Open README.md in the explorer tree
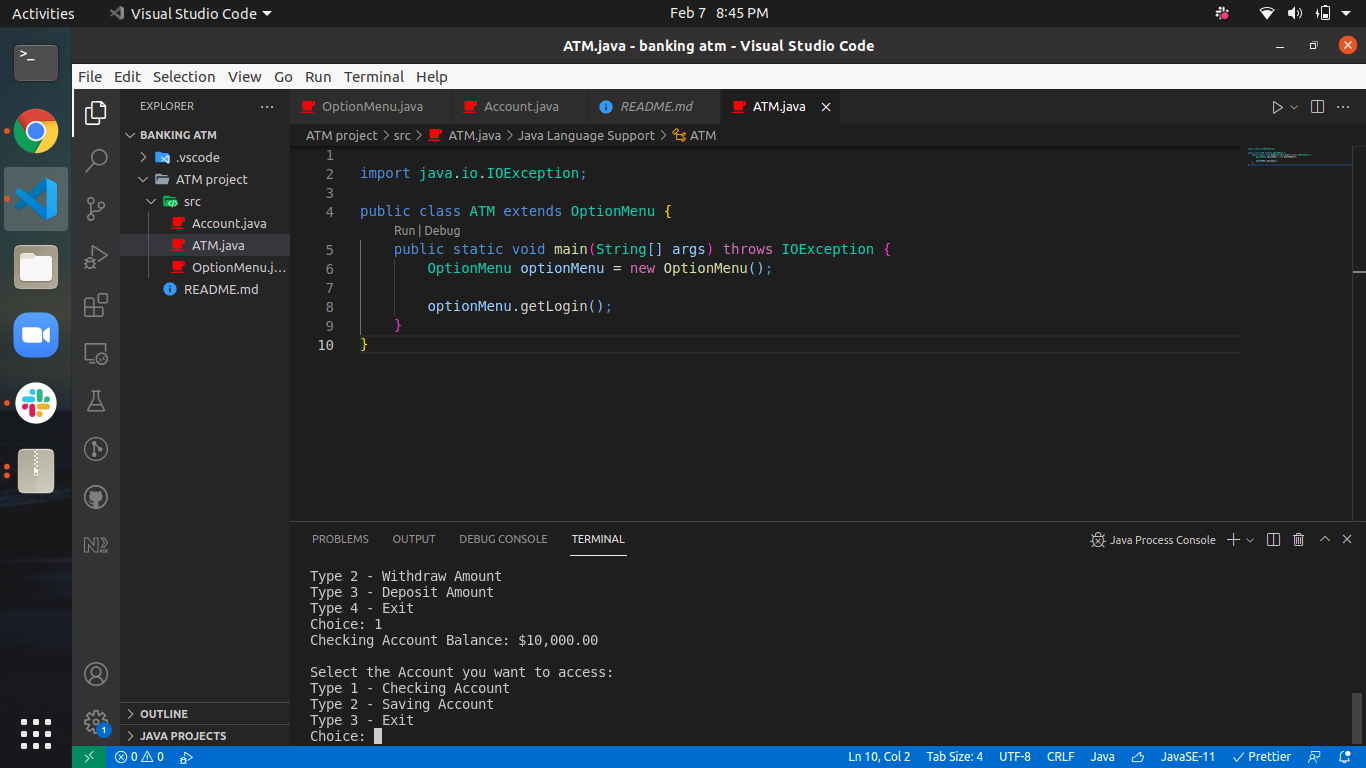 (x=205, y=289)
